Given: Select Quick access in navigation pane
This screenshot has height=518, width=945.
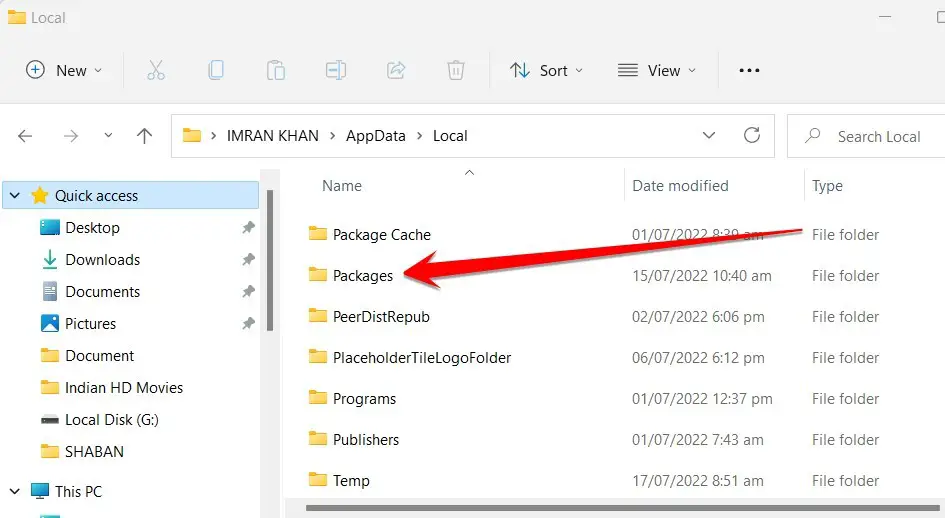Looking at the screenshot, I should point(131,195).
